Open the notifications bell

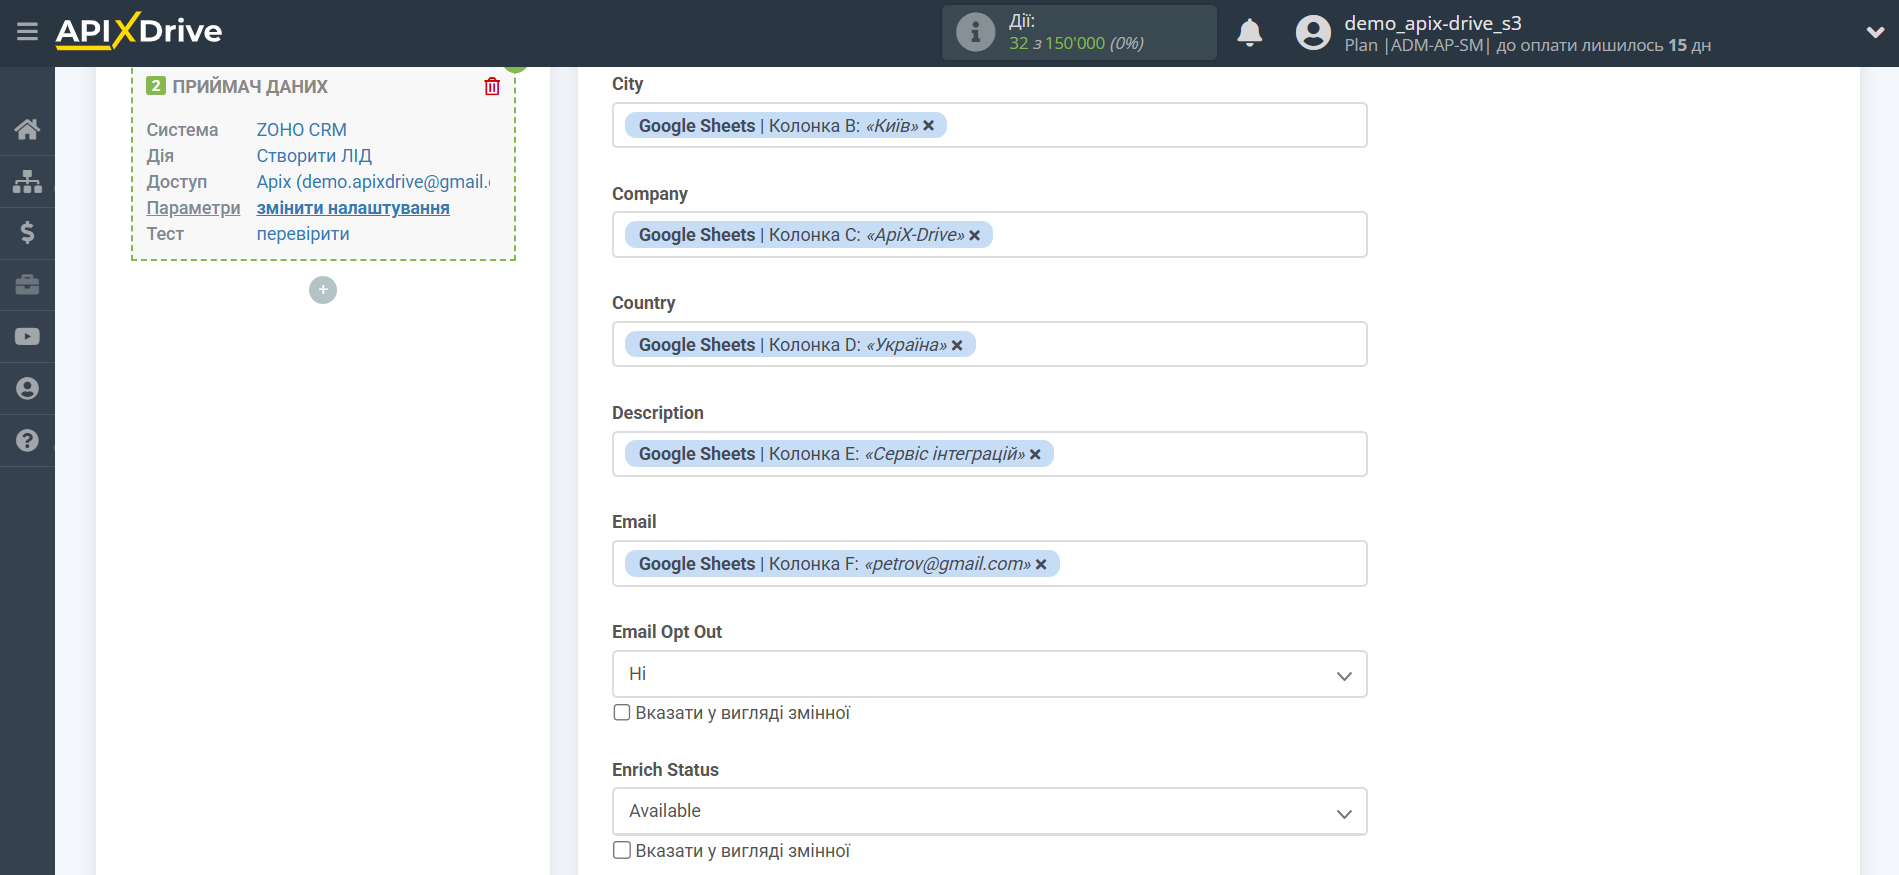coord(1249,33)
